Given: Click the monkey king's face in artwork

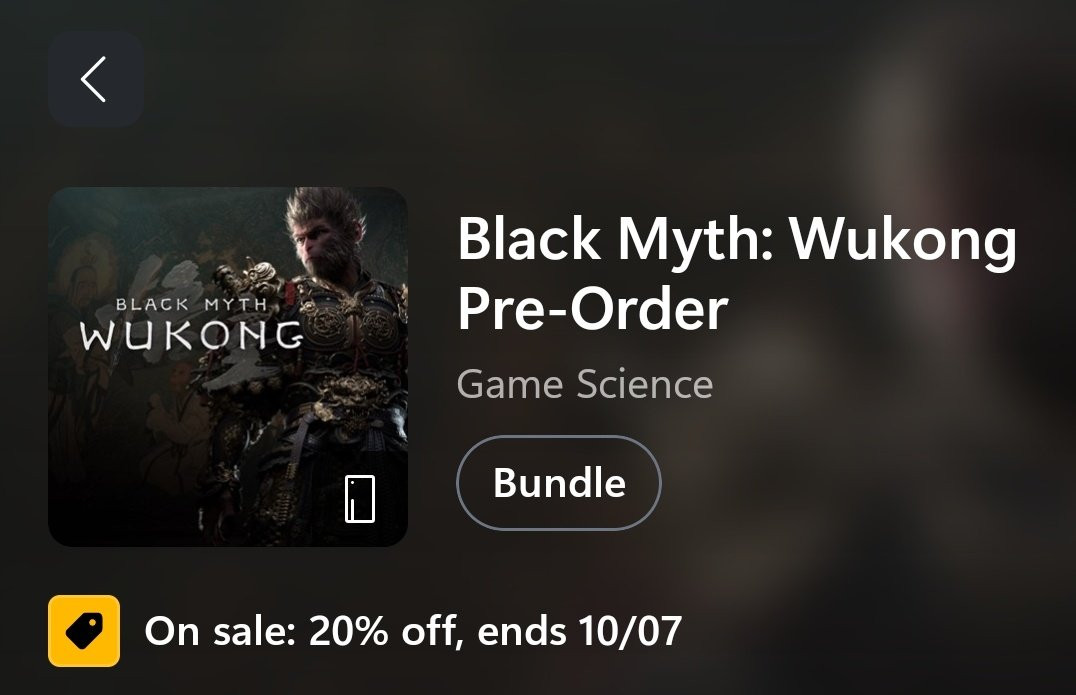Looking at the screenshot, I should [x=323, y=248].
